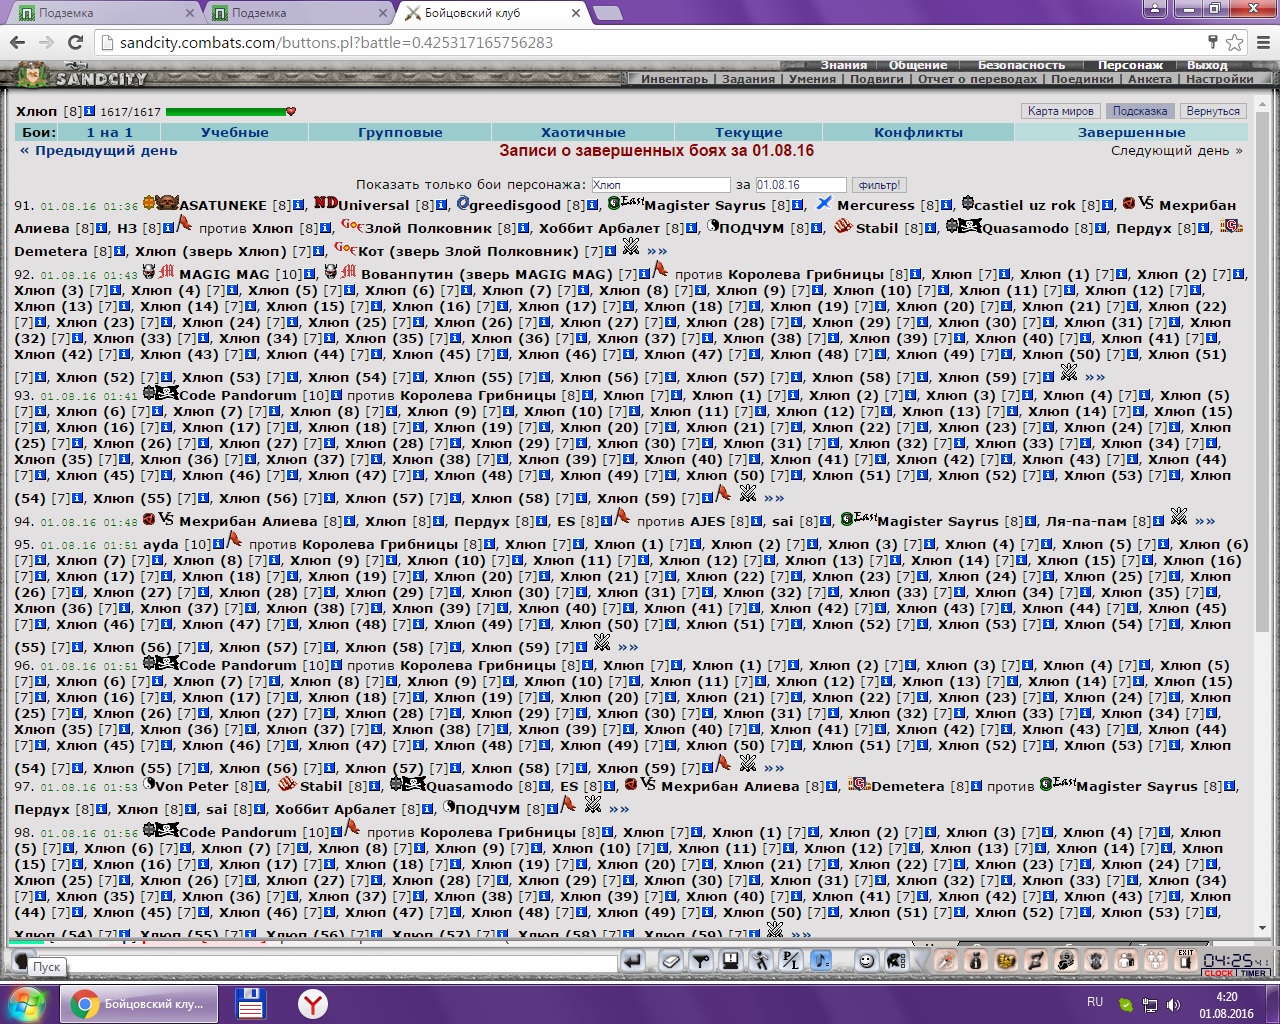Image resolution: width=1280 pixels, height=1024 pixels.
Task: Click the money bag icon
Action: coord(976,961)
